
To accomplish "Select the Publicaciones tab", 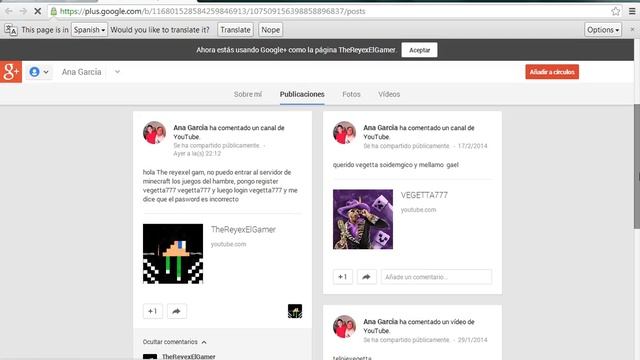I will point(302,94).
